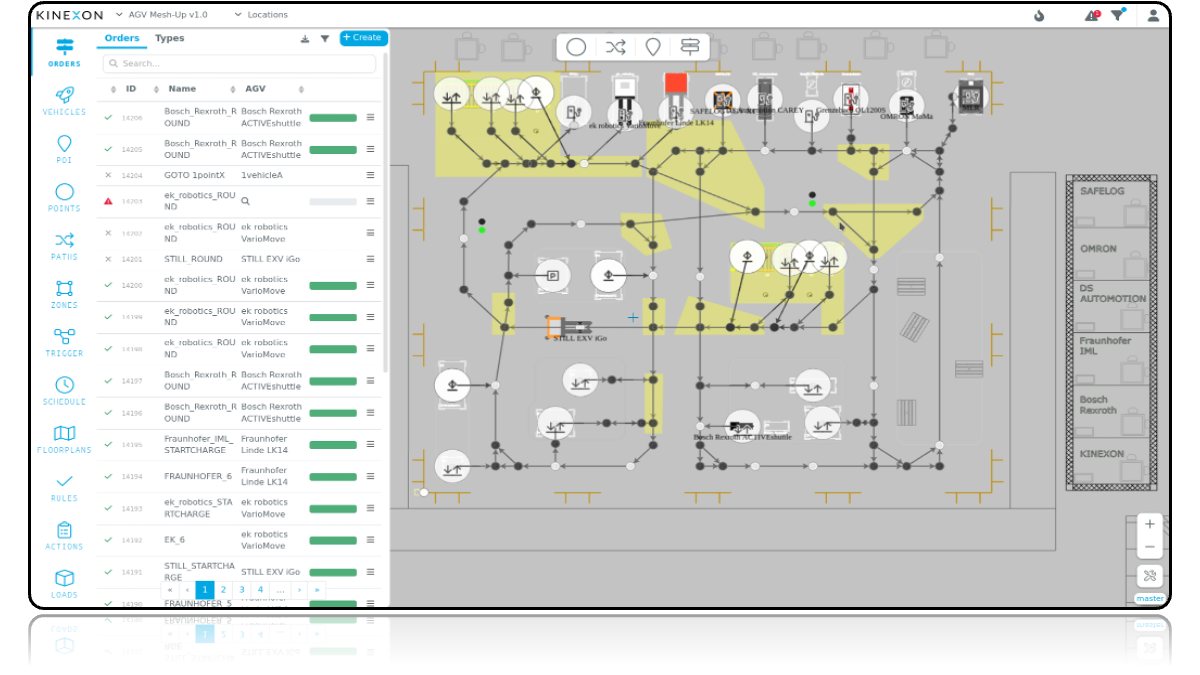Open the Zones sidebar section

64,293
